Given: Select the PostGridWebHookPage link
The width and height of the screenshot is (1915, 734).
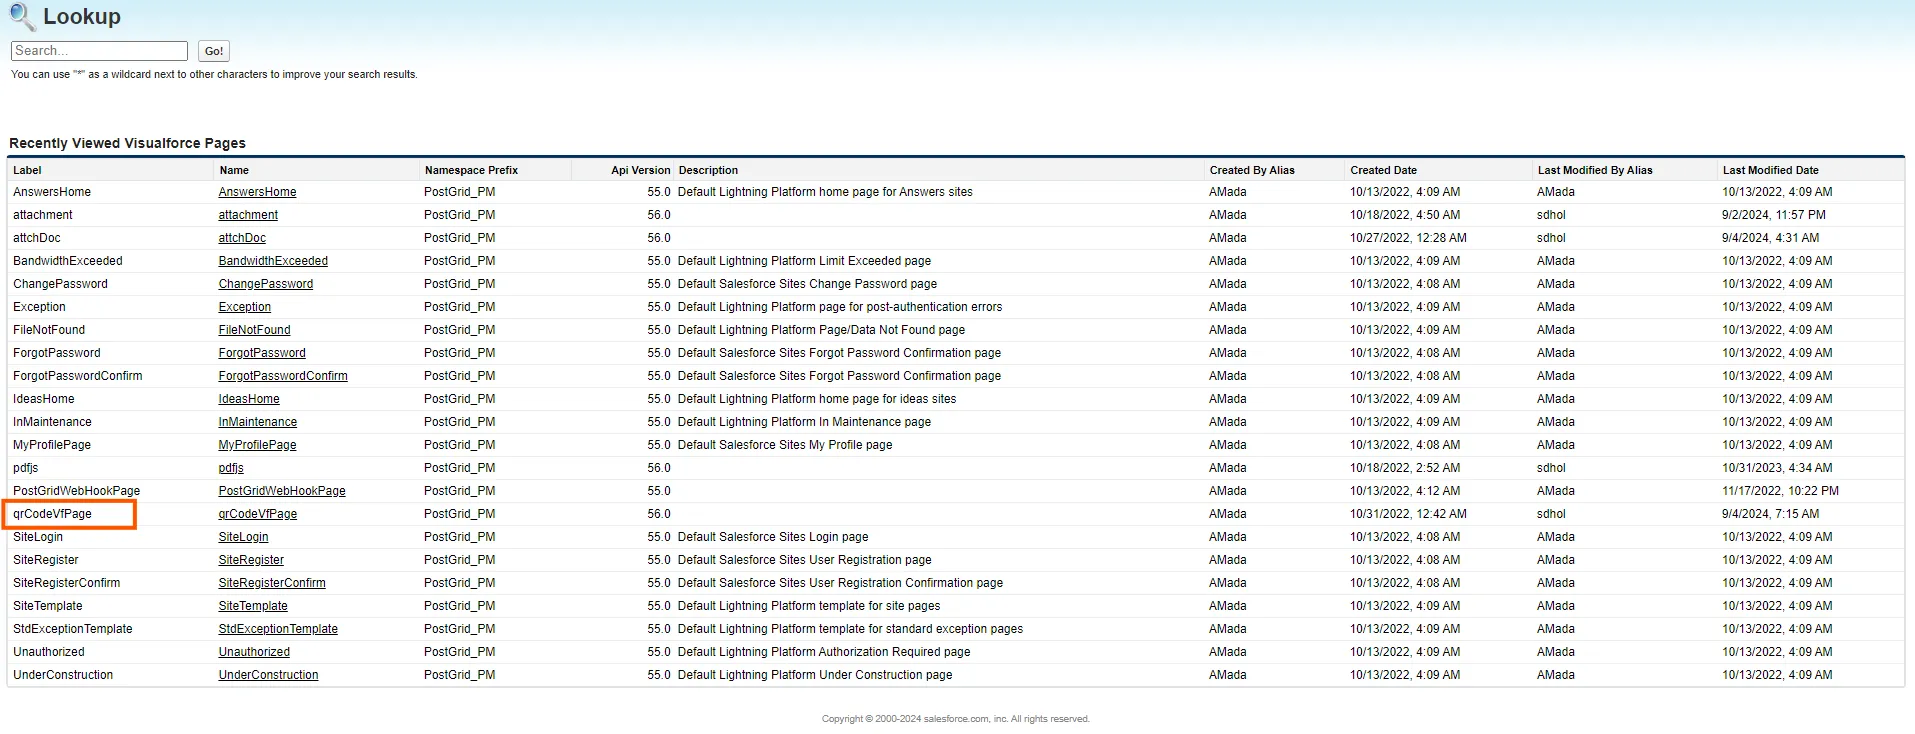Looking at the screenshot, I should 282,491.
